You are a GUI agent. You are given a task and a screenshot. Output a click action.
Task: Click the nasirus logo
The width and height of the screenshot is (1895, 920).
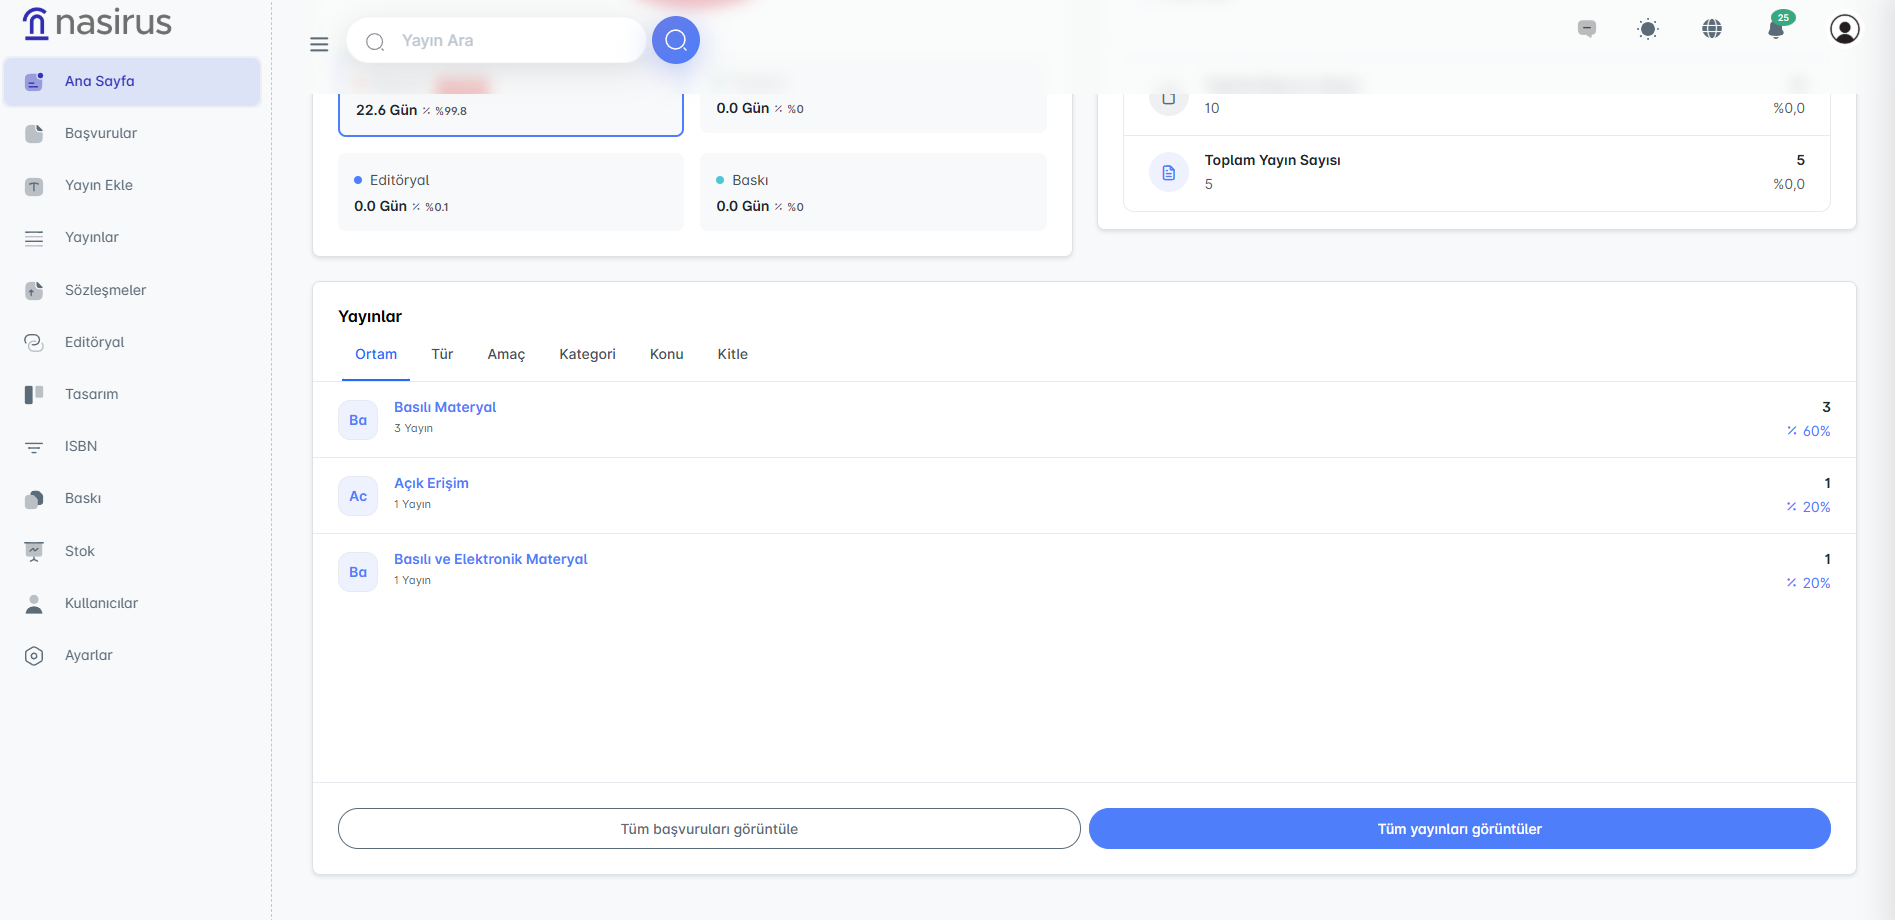click(97, 22)
